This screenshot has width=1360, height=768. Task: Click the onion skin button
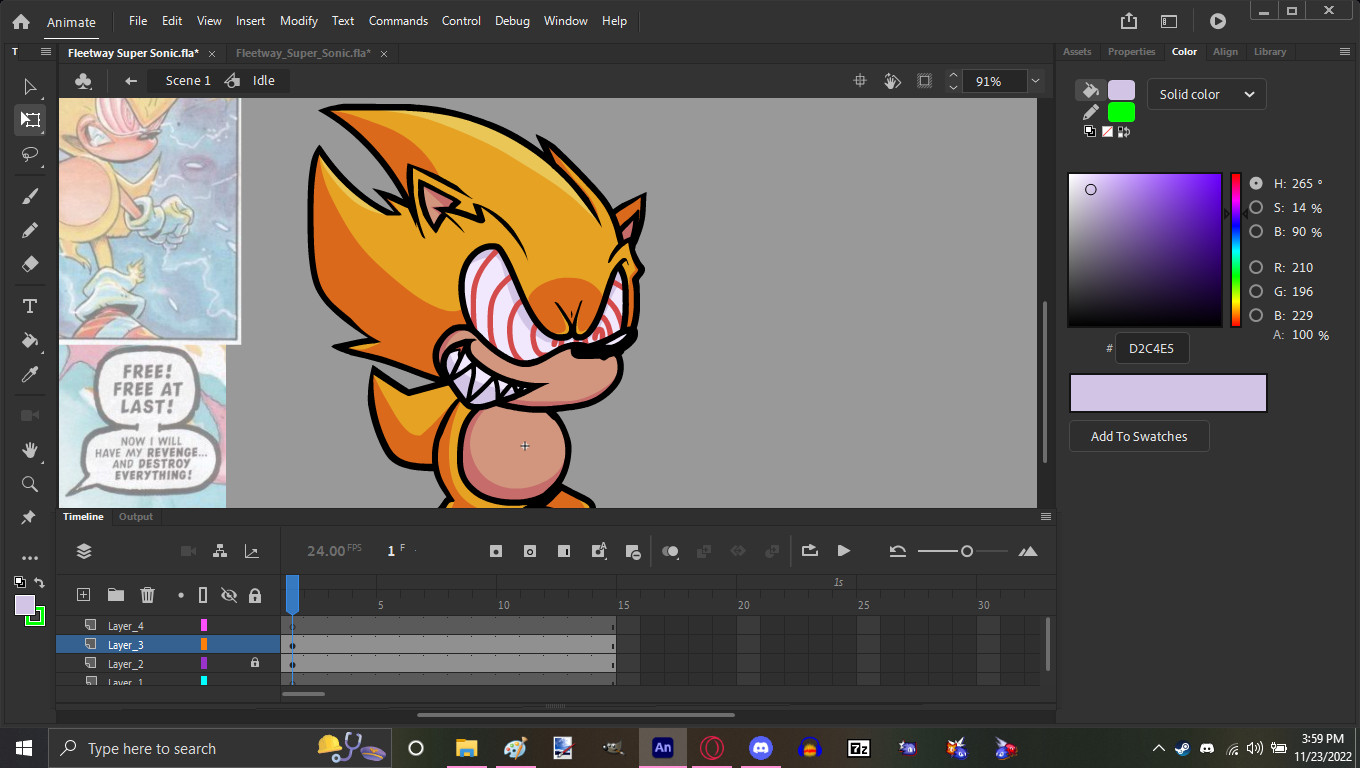(x=671, y=551)
